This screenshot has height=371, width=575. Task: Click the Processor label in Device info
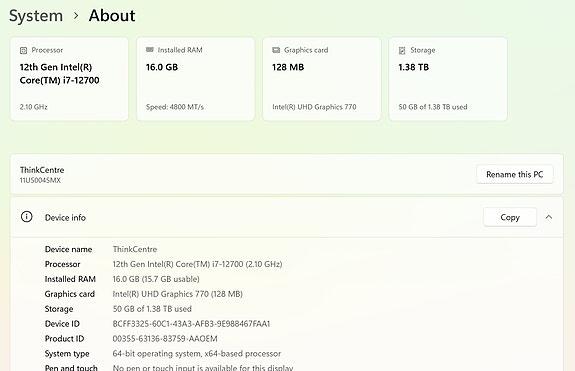[62, 264]
